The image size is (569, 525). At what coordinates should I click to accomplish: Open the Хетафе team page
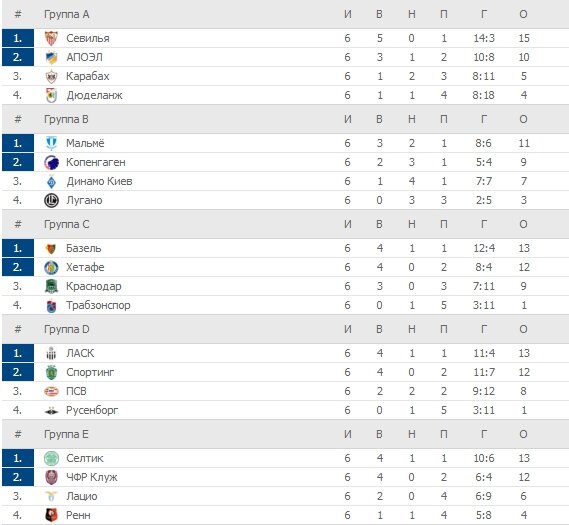(85, 267)
